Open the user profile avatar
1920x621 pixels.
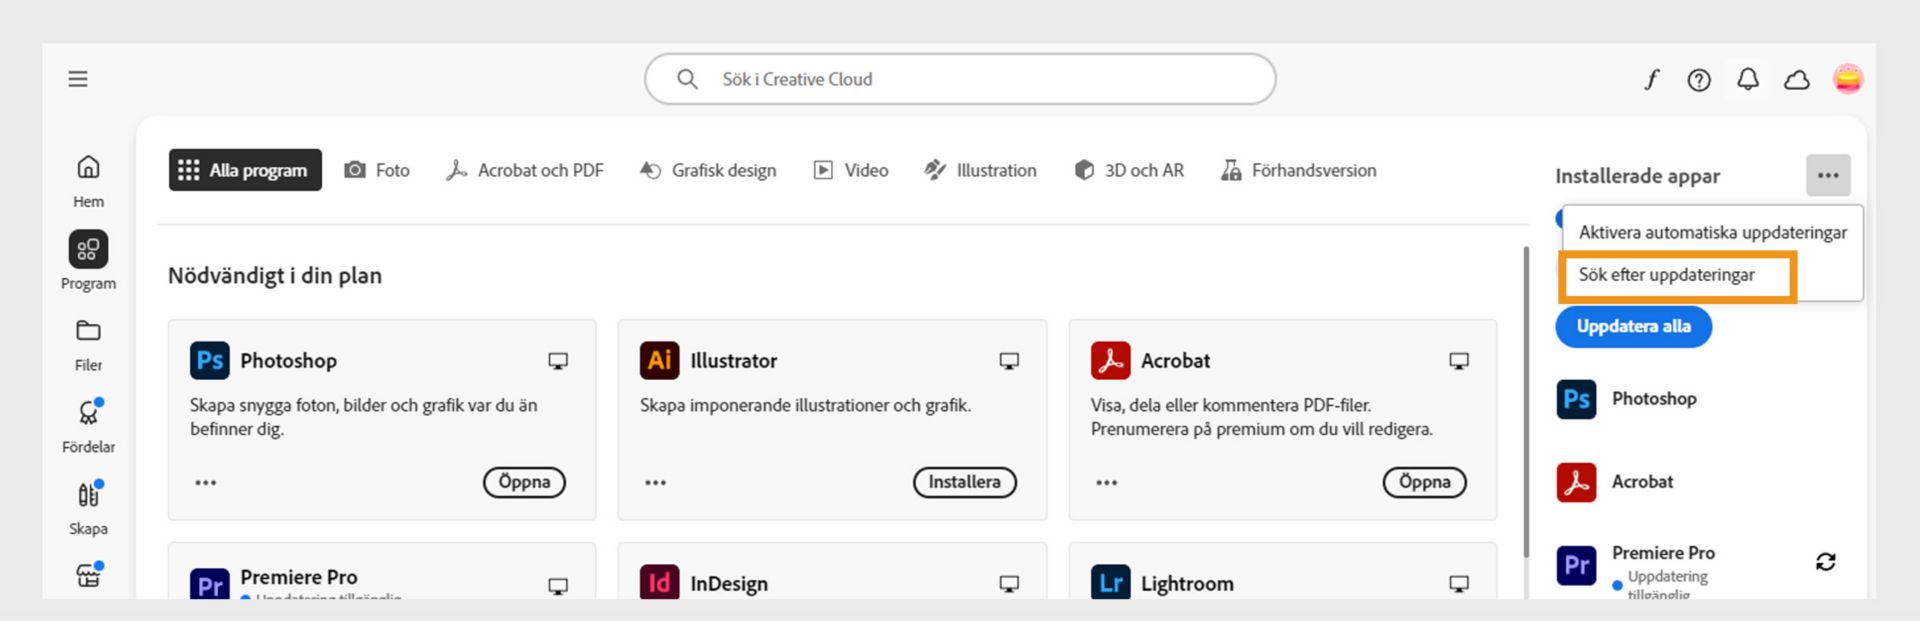click(1847, 79)
